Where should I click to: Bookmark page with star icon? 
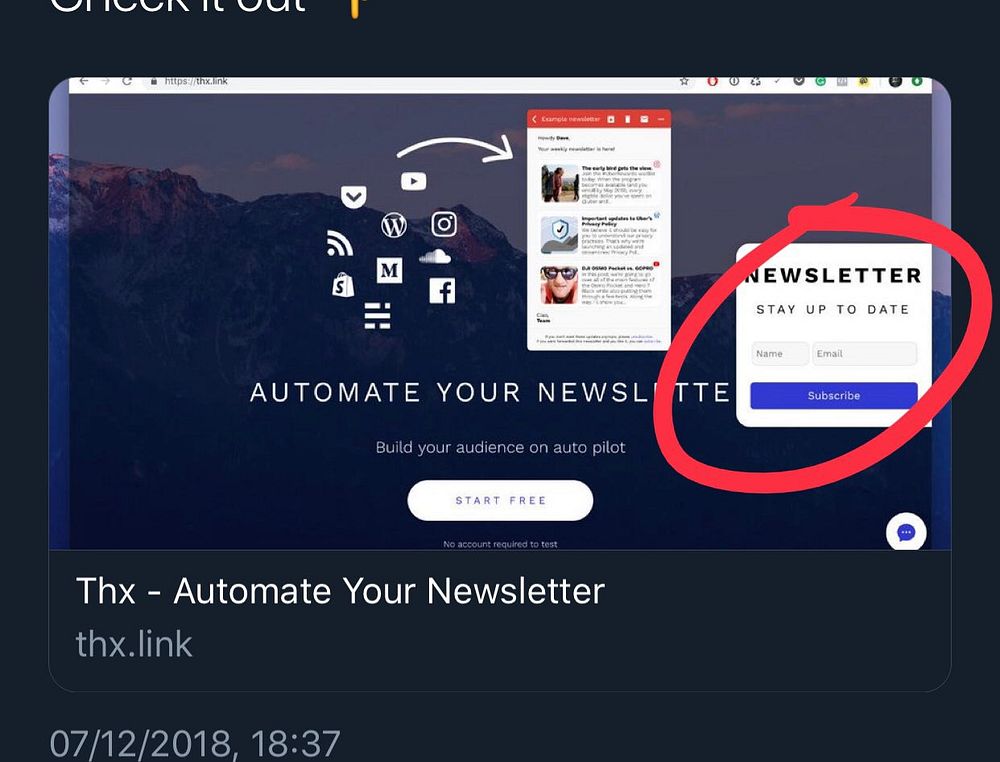point(684,82)
